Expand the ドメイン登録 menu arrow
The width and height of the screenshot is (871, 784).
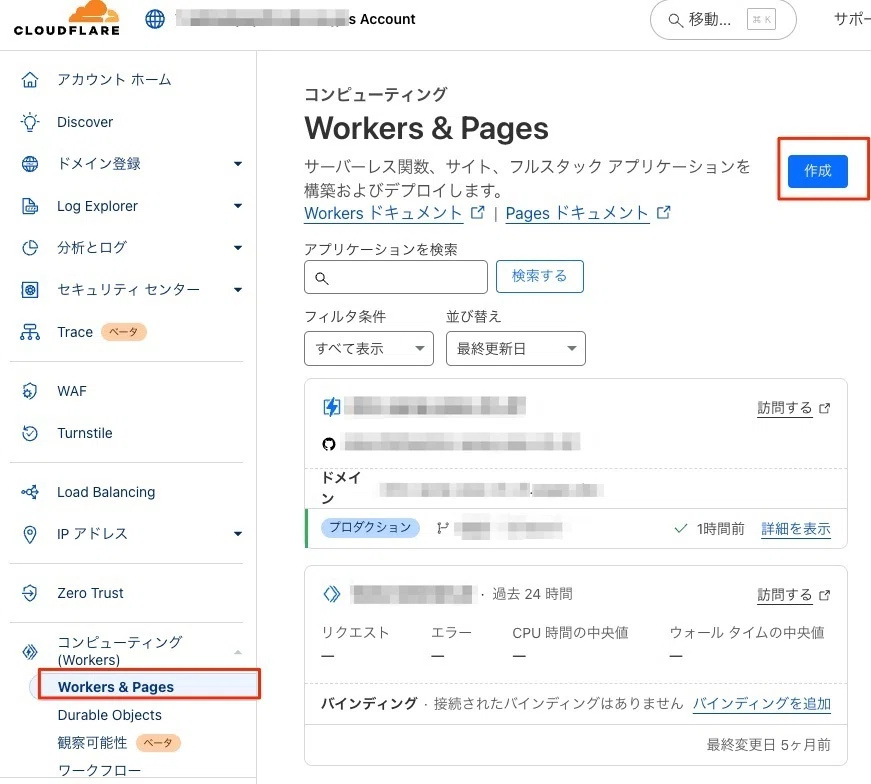[238, 164]
